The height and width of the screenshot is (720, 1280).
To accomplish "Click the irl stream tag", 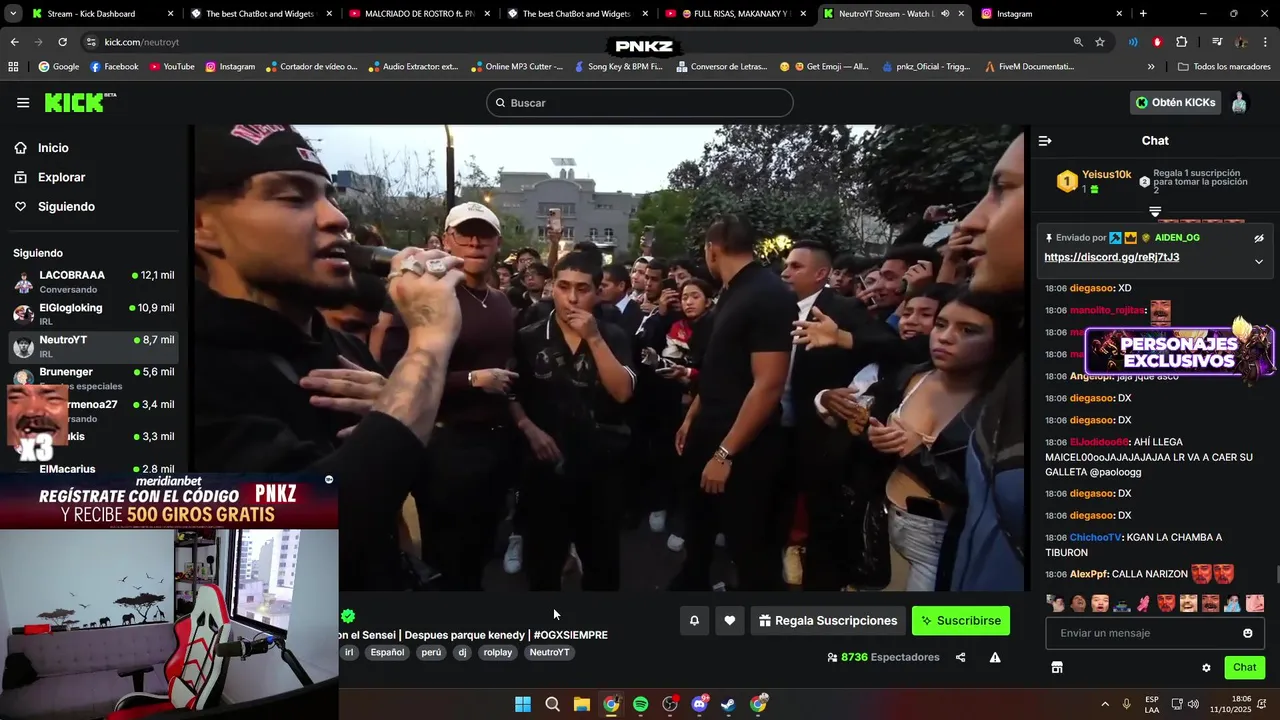I will [349, 652].
